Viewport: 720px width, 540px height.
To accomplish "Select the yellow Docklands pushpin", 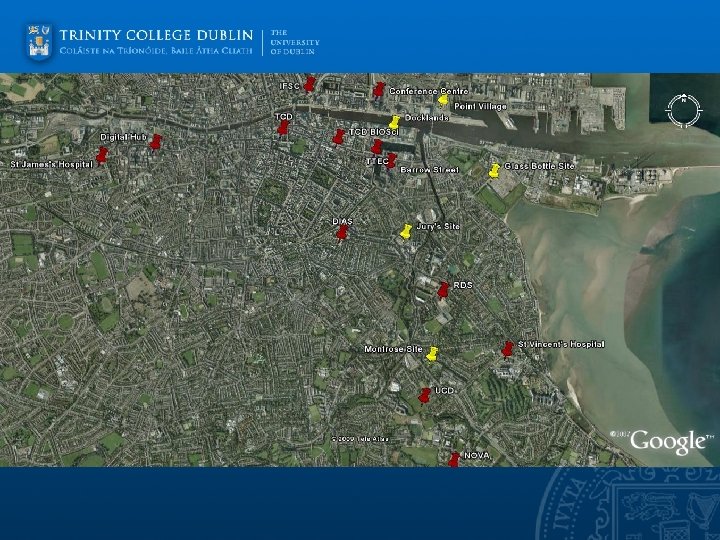I will 394,122.
